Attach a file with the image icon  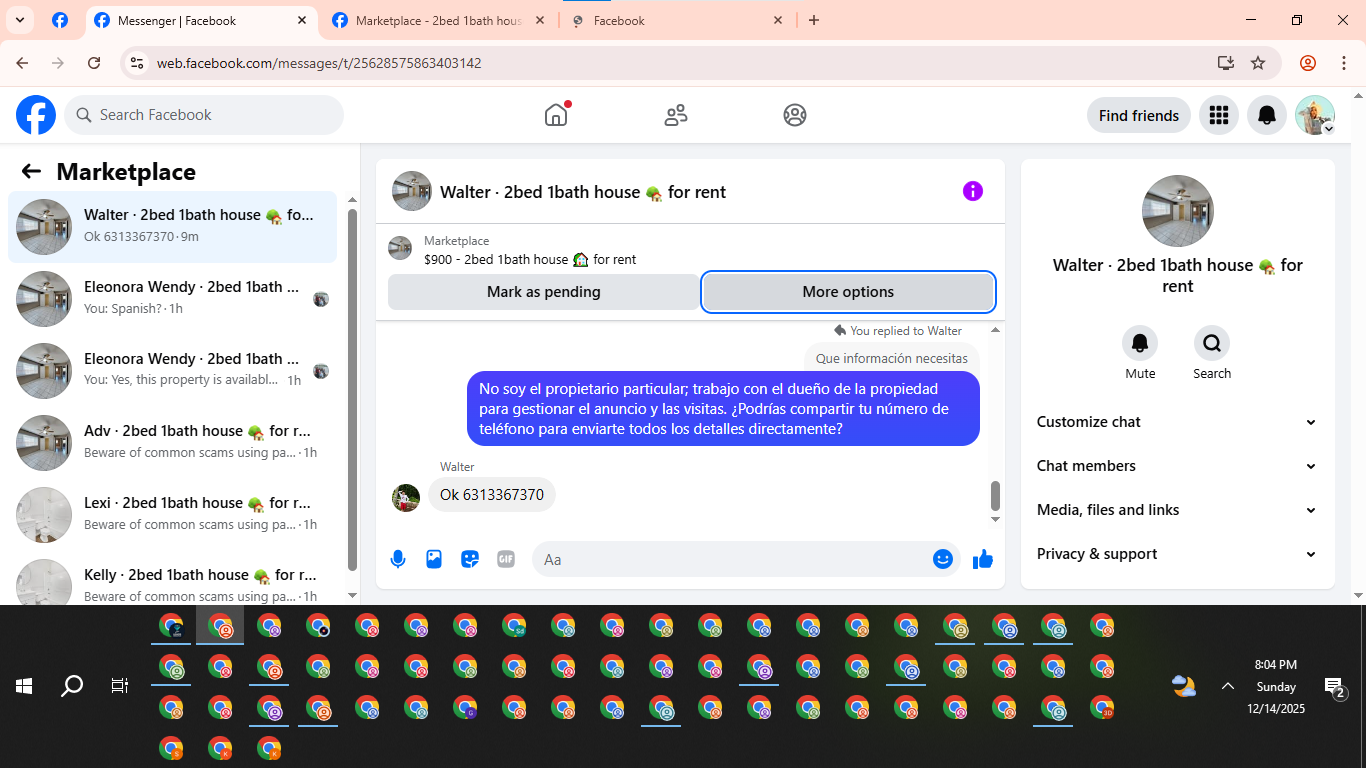pos(434,559)
